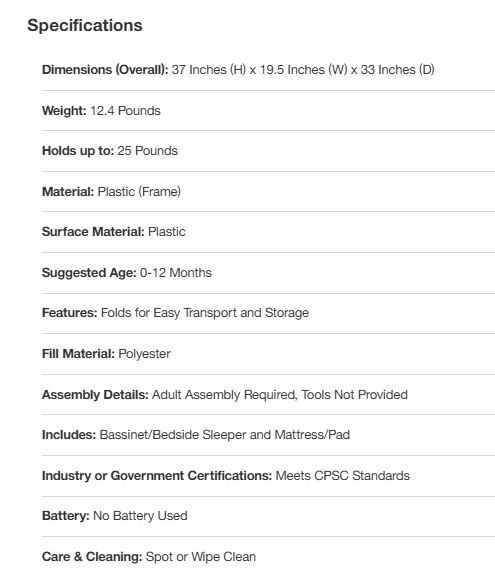Screen dimensions: 495x577
Task: Click the Material Plastic (Frame) line
Action: point(111,192)
